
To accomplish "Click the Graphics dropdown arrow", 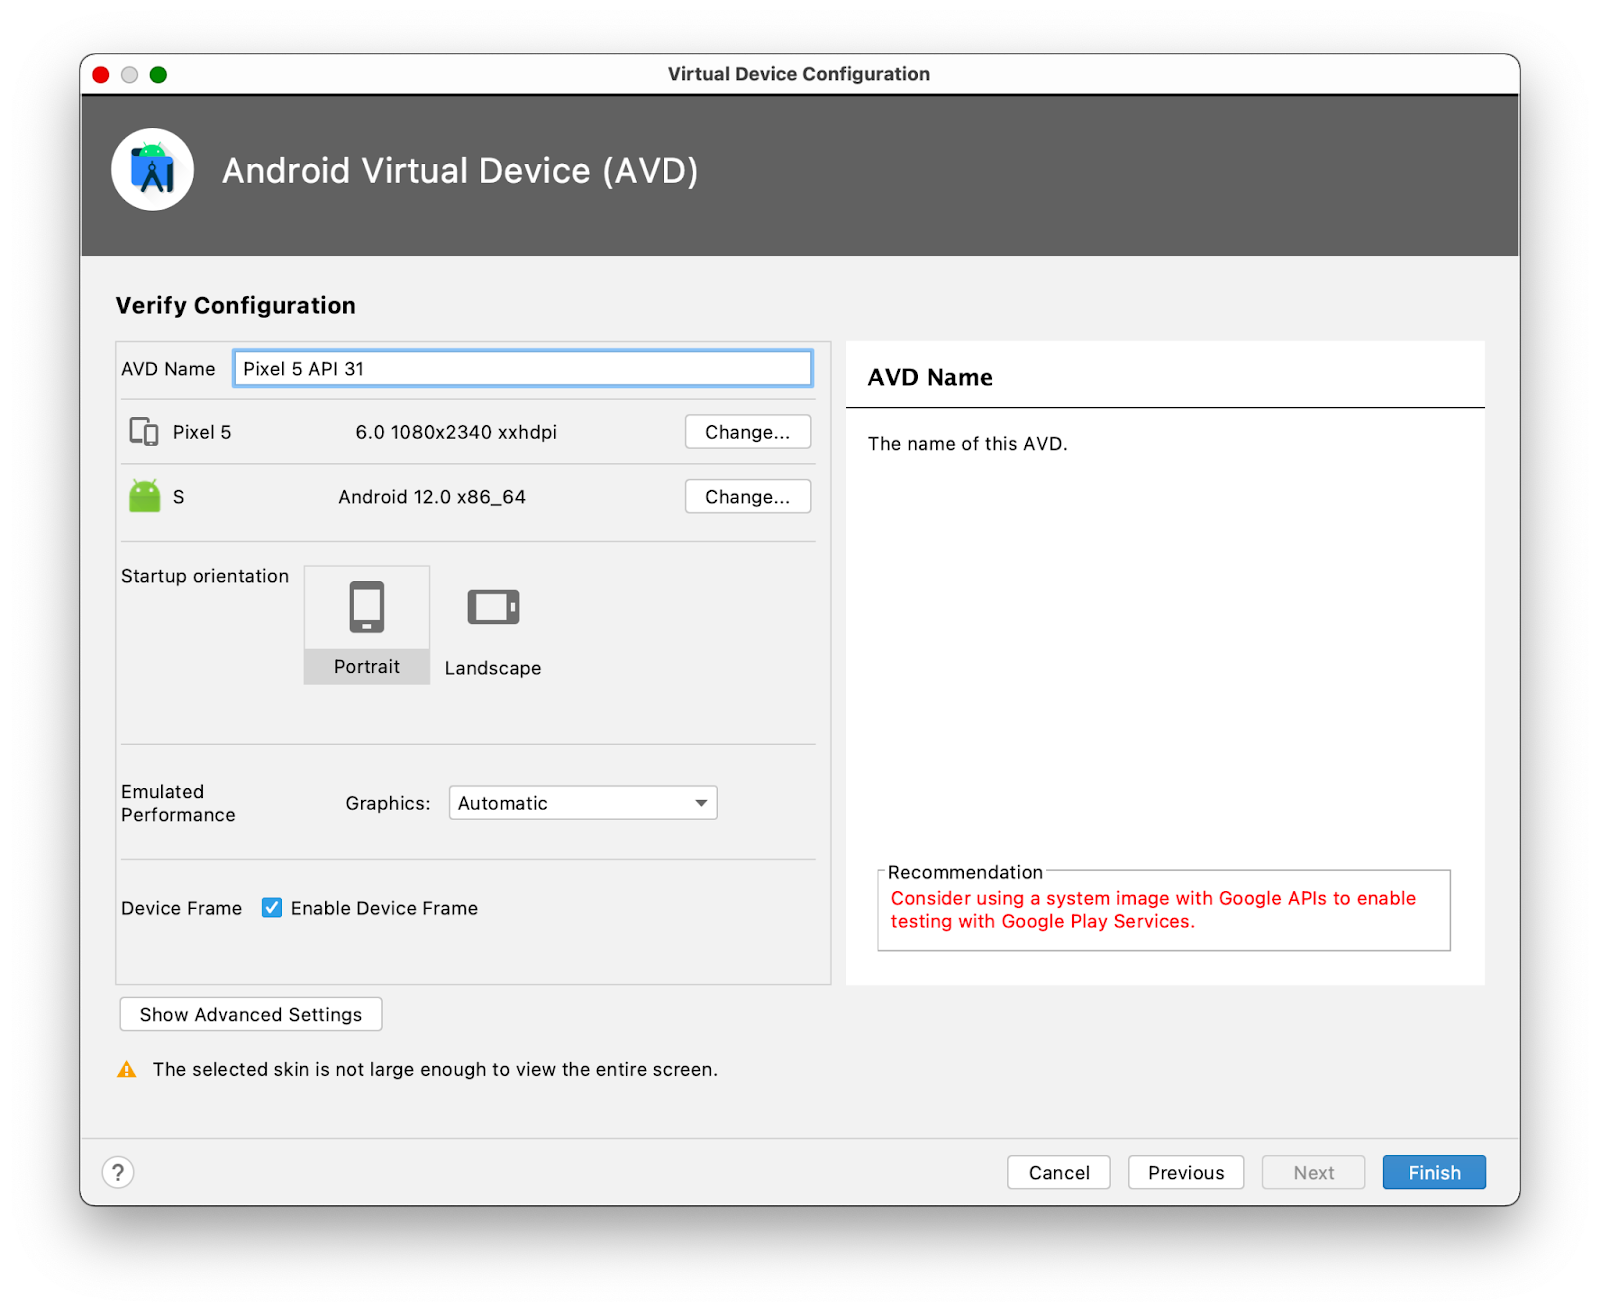I will tap(701, 803).
